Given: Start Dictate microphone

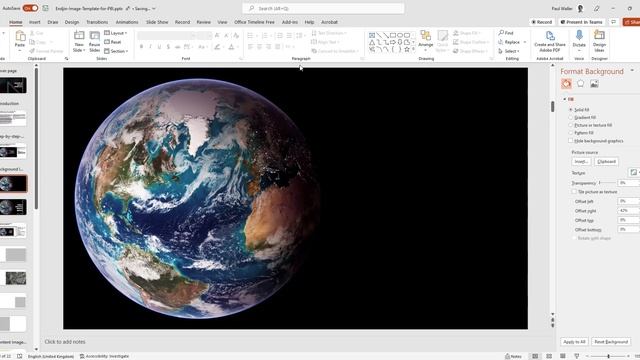Looking at the screenshot, I should tap(579, 39).
